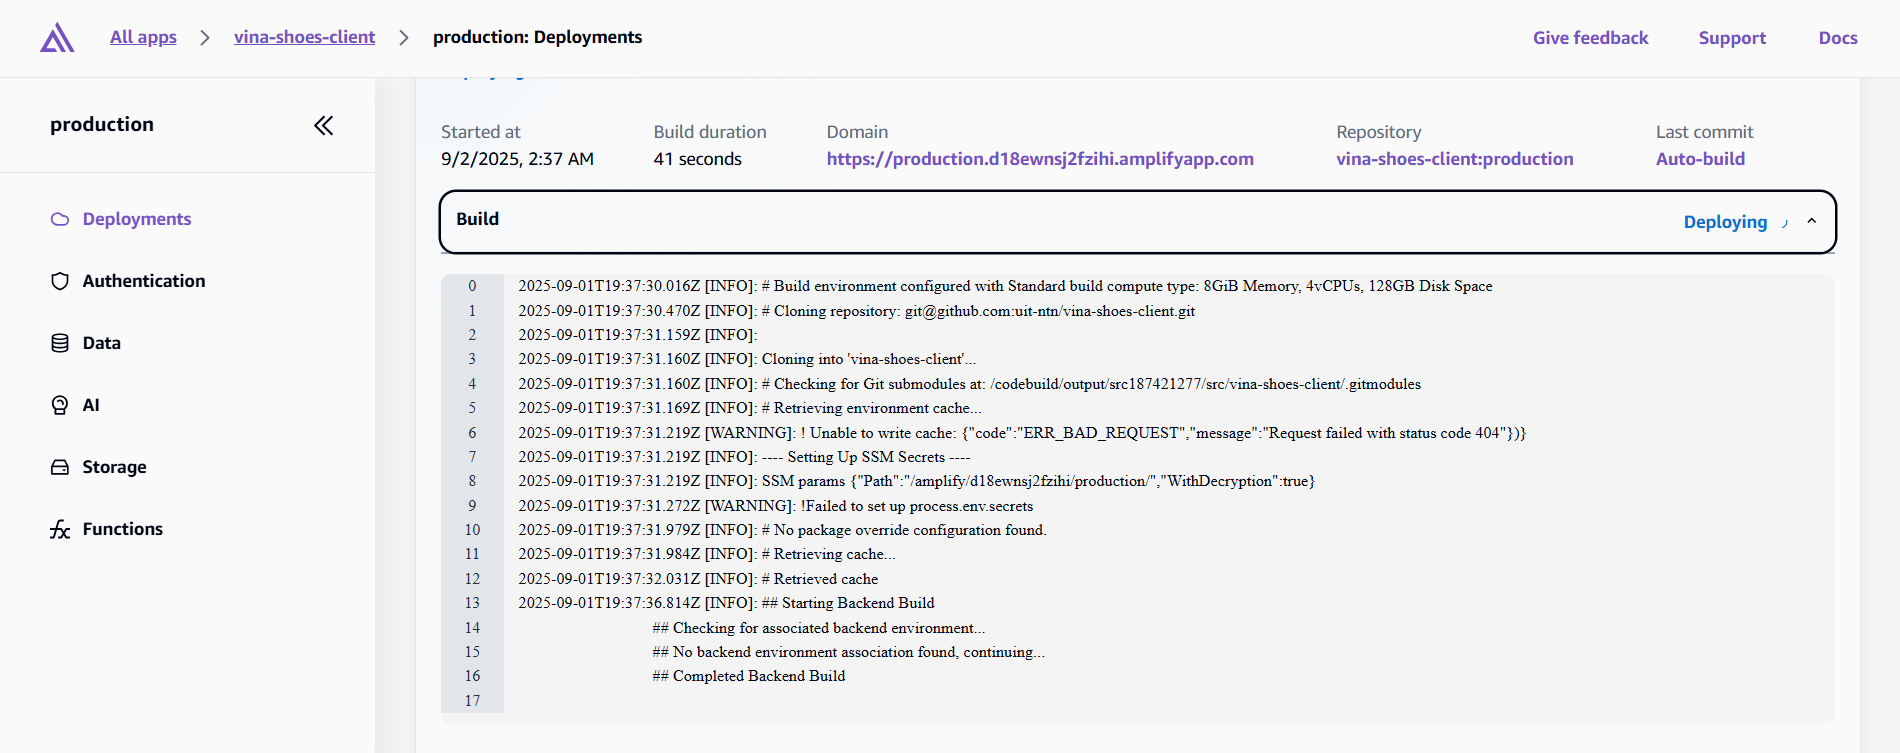Click the Deployments cloud icon
Viewport: 1900px width, 753px height.
[x=60, y=219]
